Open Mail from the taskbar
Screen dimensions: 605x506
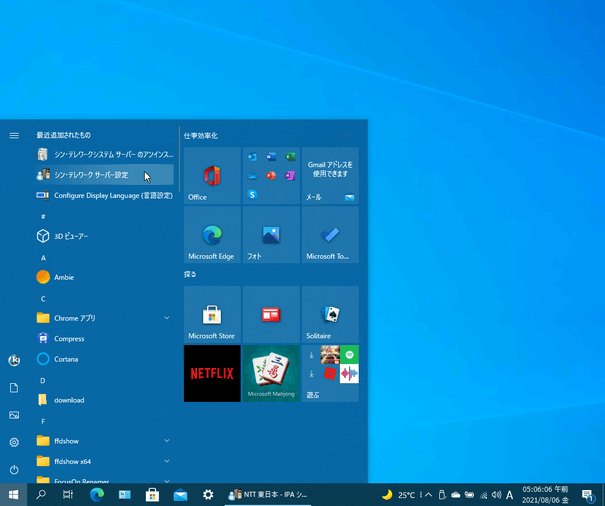(x=180, y=494)
